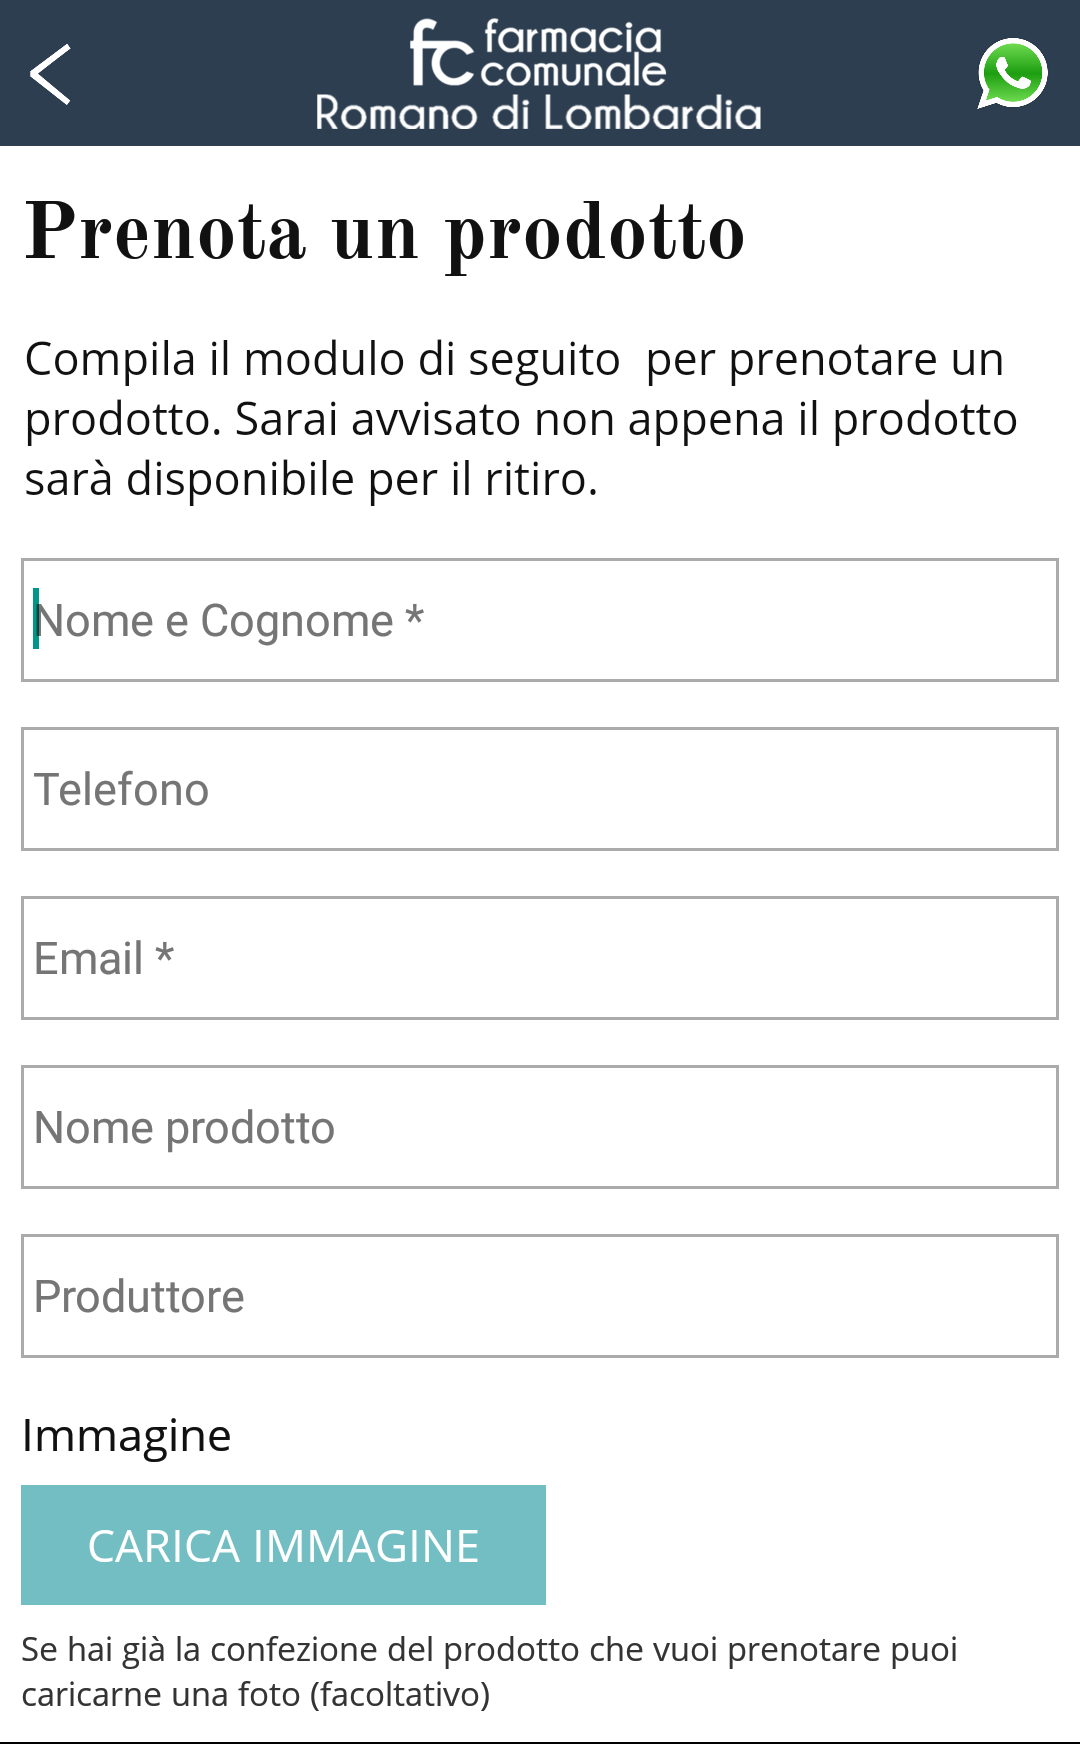Screen dimensions: 1080x1744
Task: Click the fc logo mark
Action: click(x=440, y=54)
